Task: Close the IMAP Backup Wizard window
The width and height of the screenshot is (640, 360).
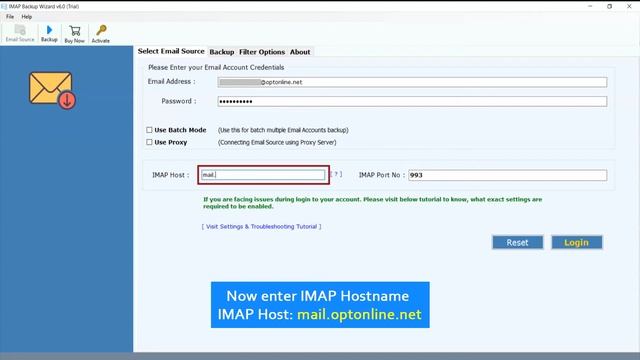Action: [x=629, y=6]
